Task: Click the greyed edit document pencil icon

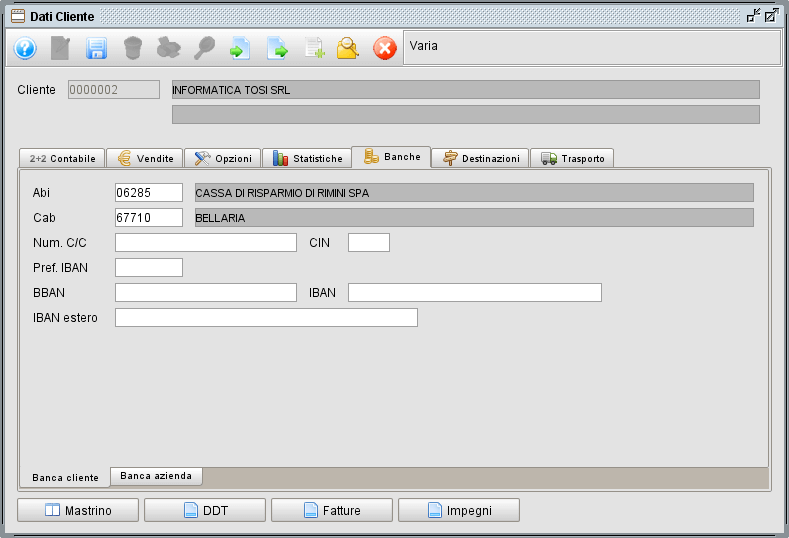Action: tap(60, 48)
